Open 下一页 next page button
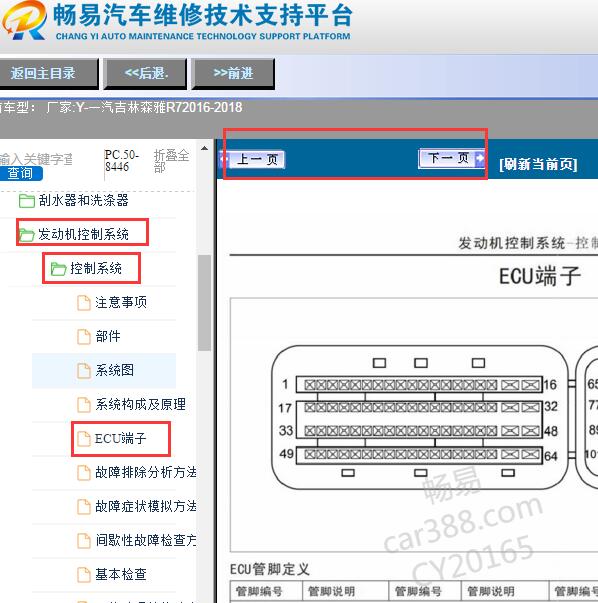 point(451,158)
